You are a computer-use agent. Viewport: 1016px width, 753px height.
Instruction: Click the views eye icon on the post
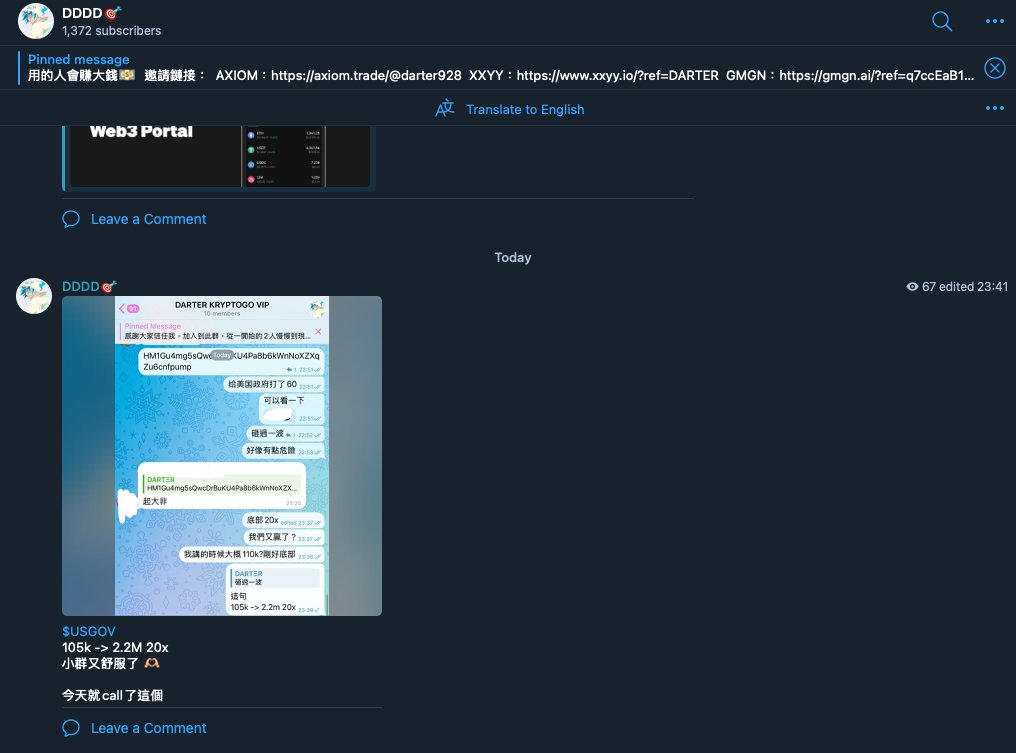912,286
